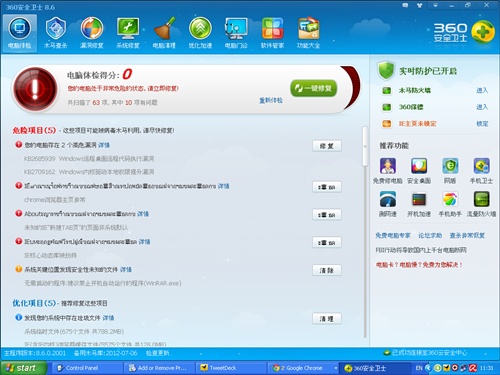Click the 重新体检 link
This screenshot has width=500, height=375.
coord(271,100)
